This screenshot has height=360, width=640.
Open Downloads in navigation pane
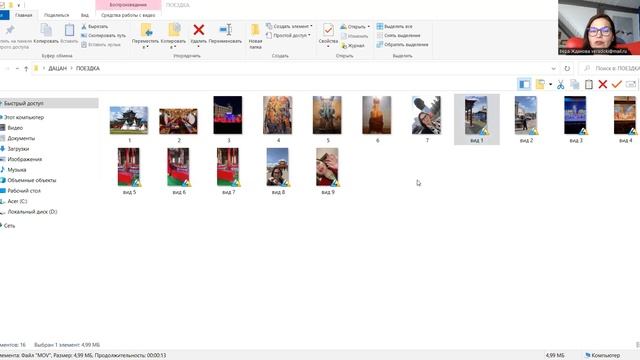18,149
